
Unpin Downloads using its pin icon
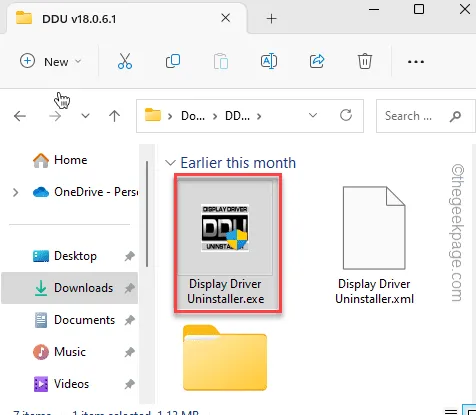pos(129,288)
